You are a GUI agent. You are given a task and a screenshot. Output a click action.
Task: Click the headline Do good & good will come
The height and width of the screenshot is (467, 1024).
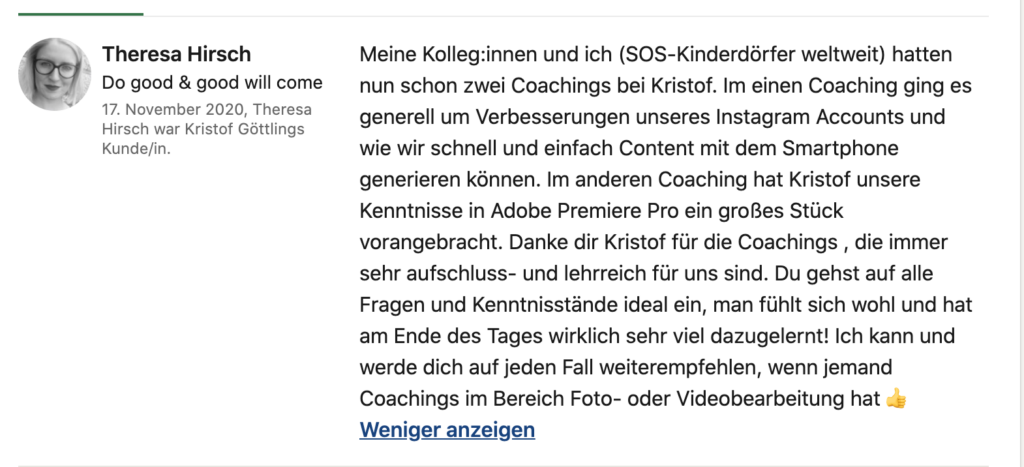point(212,83)
